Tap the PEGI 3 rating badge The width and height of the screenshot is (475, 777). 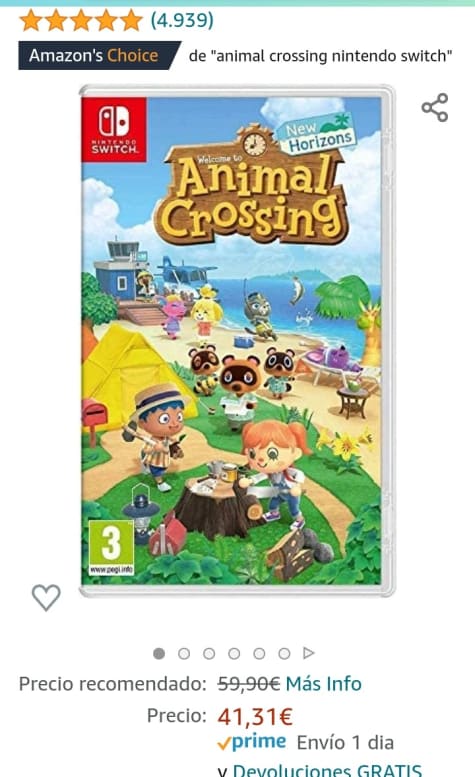[111, 548]
